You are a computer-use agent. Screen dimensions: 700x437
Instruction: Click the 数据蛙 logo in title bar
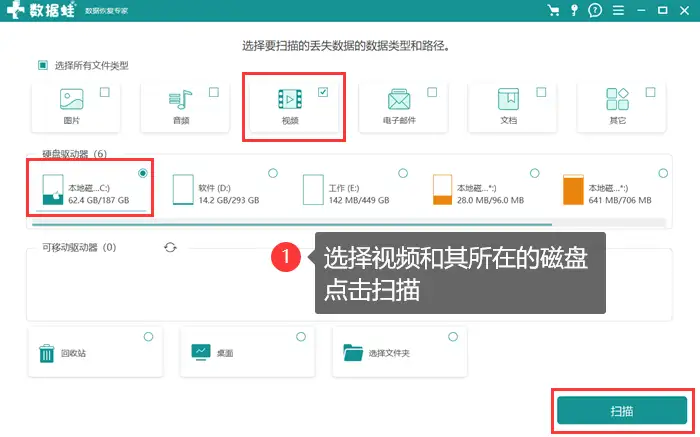coord(41,10)
